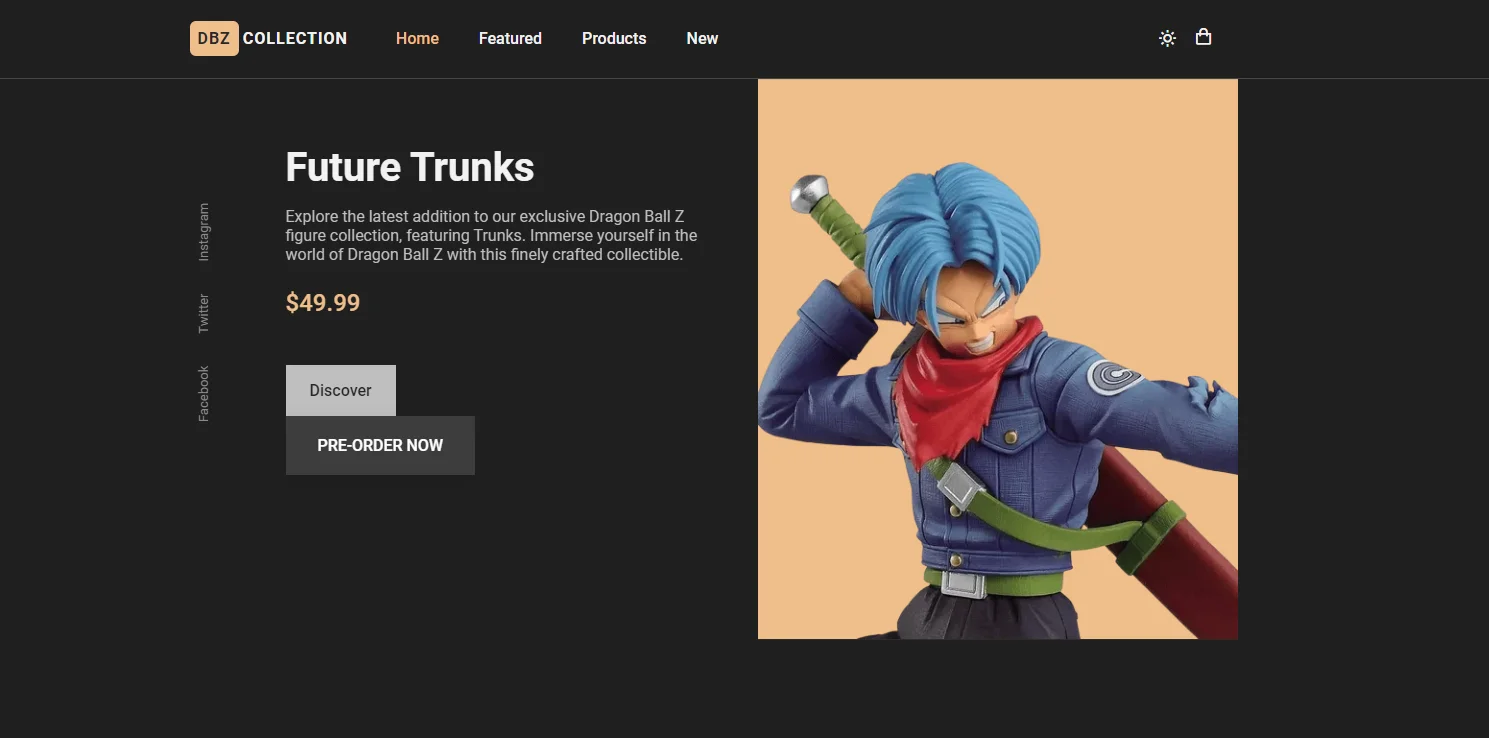This screenshot has height=738, width=1489.
Task: Open the Featured nav item
Action: [510, 38]
